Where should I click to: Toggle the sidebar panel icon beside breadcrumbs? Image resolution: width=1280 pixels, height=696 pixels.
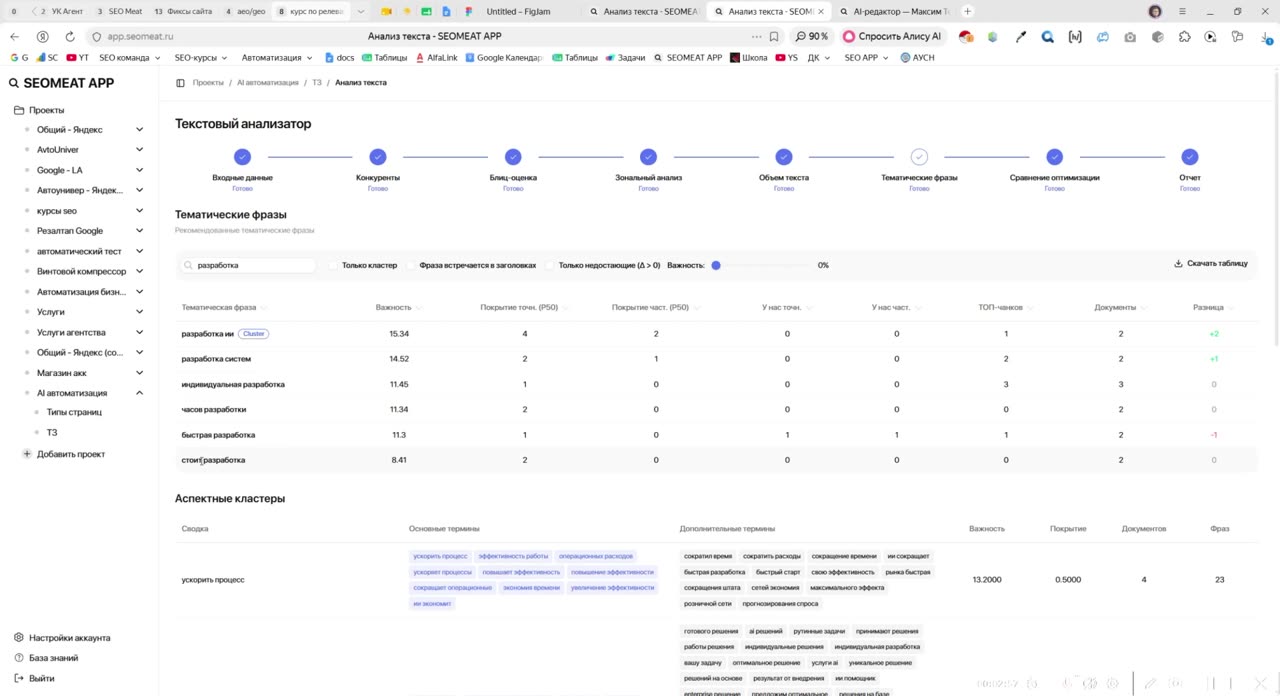point(180,83)
